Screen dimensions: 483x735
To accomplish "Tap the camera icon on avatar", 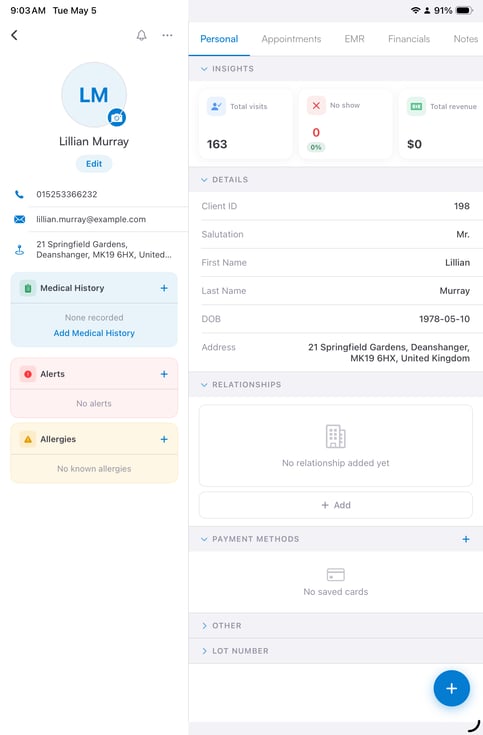I will (x=117, y=117).
